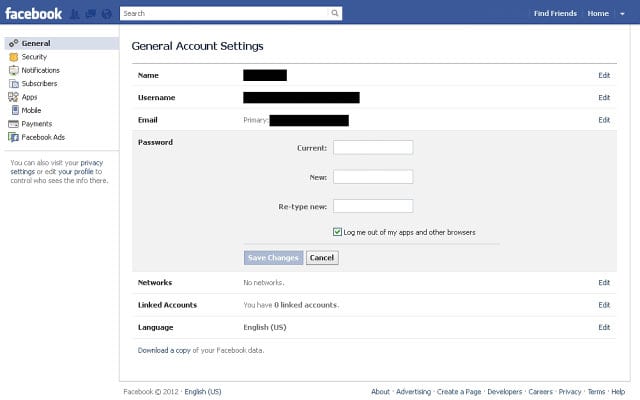Click Save Changes button
The width and height of the screenshot is (640, 400).
click(x=273, y=258)
